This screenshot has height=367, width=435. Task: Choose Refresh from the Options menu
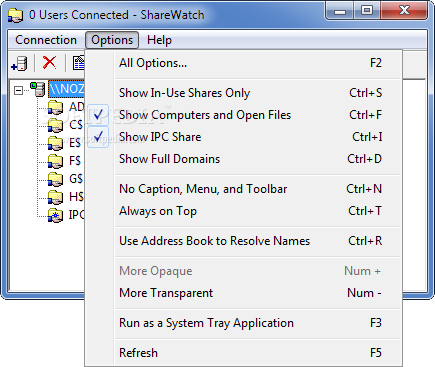tap(243, 353)
